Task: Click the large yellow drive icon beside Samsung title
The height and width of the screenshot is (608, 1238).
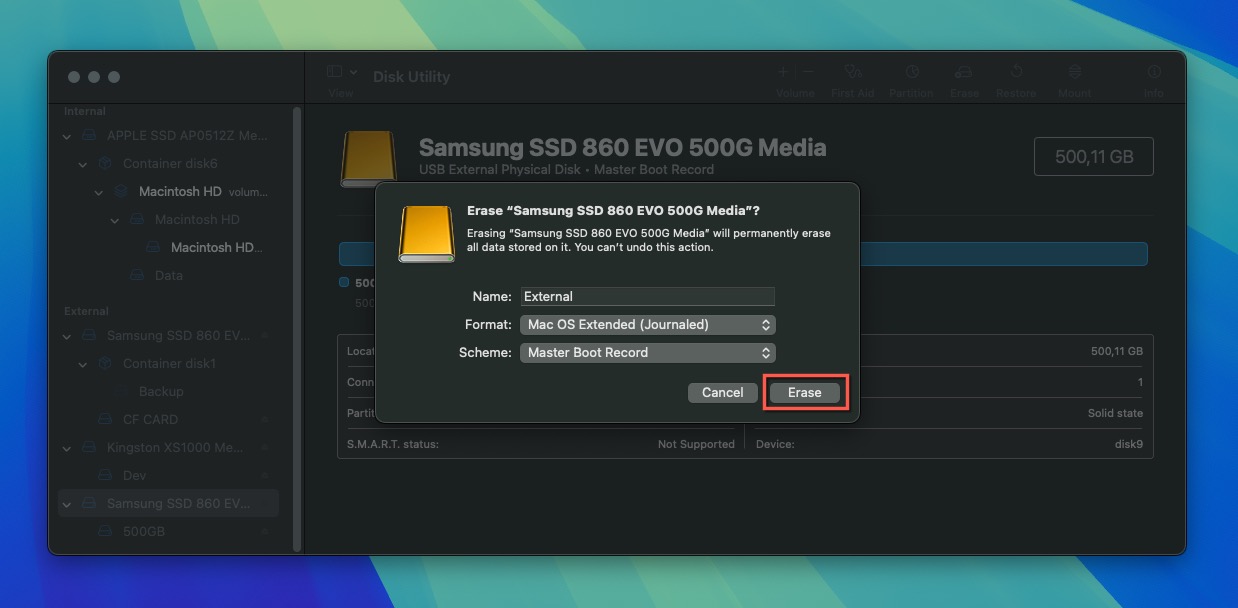Action: click(369, 159)
